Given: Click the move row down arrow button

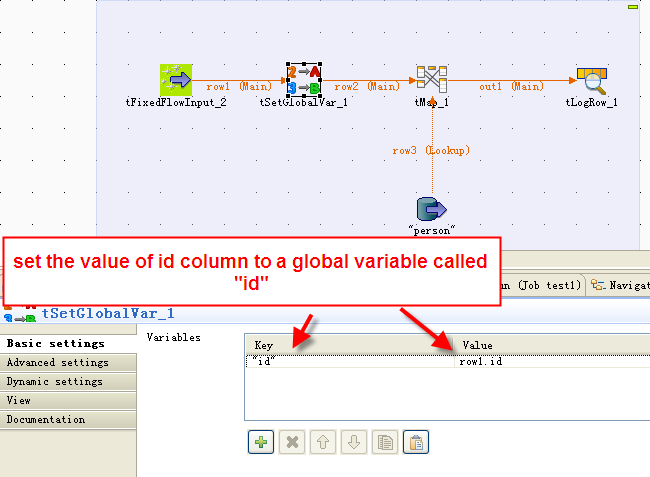Looking at the screenshot, I should click(x=354, y=442).
